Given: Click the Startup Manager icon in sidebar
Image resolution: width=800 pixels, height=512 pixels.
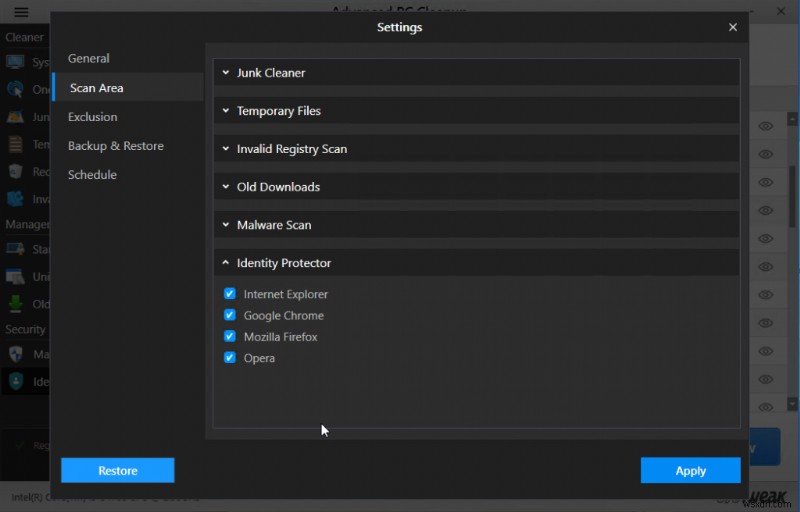Looking at the screenshot, I should pos(15,249).
